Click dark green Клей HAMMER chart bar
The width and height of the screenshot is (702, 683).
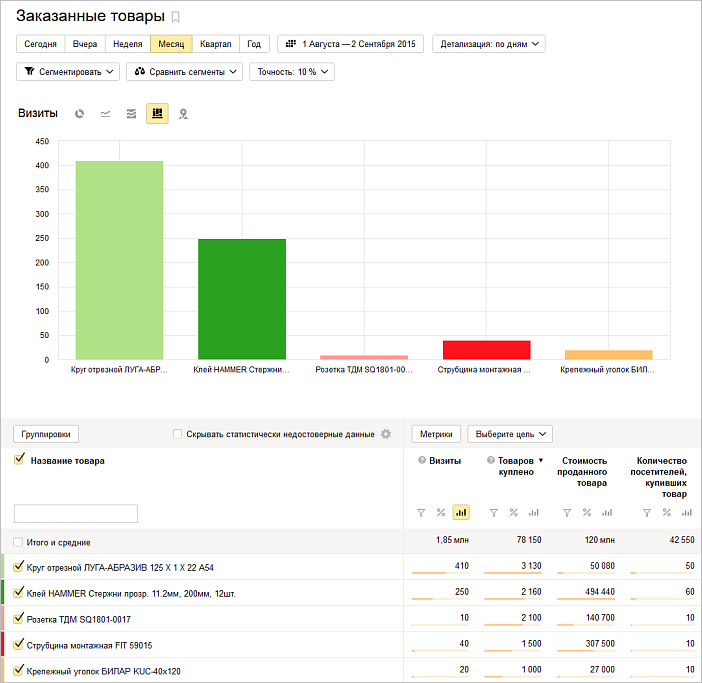[242, 299]
